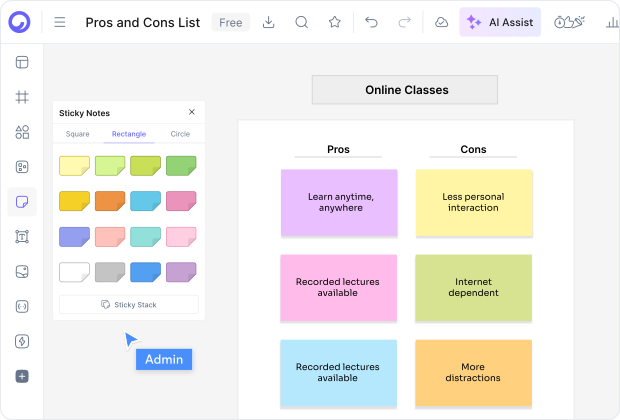Switch to the Circle tab
The width and height of the screenshot is (620, 420).
(x=180, y=134)
